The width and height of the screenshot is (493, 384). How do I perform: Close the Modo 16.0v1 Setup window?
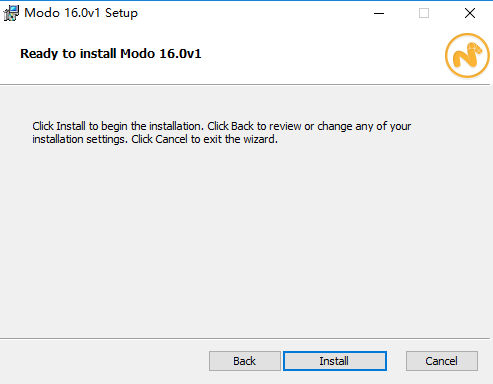click(x=470, y=13)
